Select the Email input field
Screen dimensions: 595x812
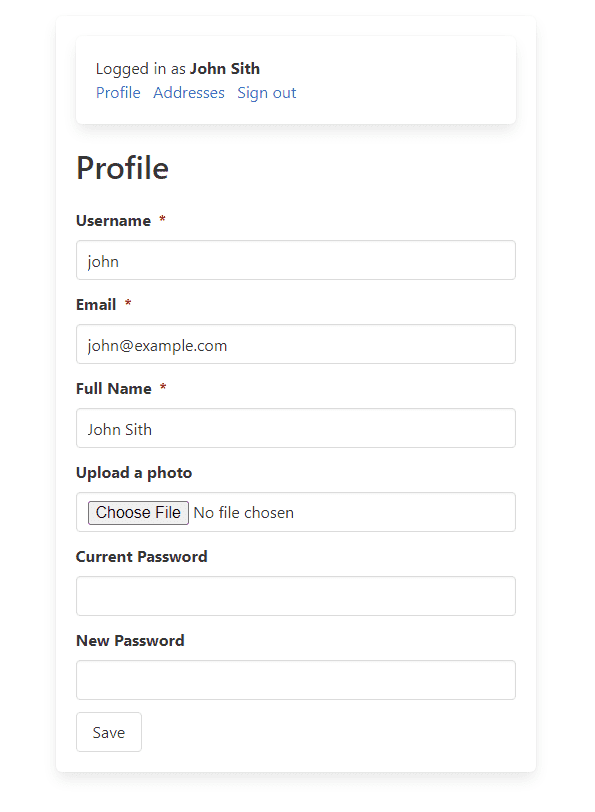[296, 344]
